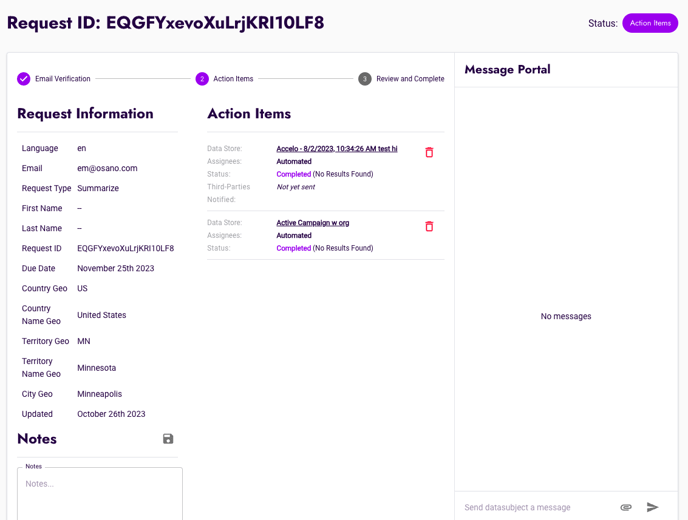
Task: Click into the Notes text area
Action: (x=100, y=495)
